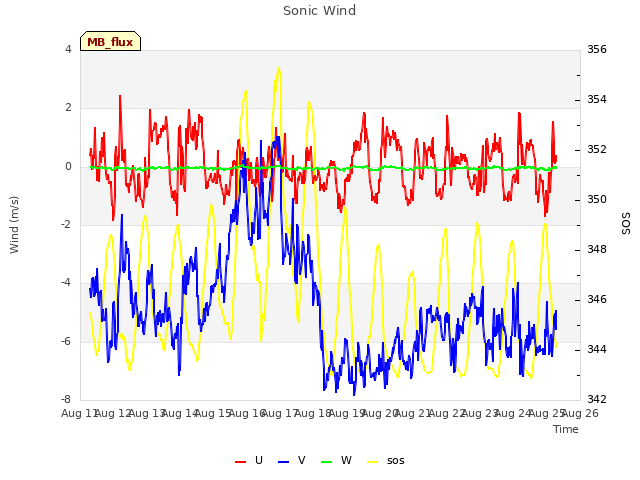Click the 342 right axis tick value
Viewport: 640px width, 480px height.
pos(597,399)
